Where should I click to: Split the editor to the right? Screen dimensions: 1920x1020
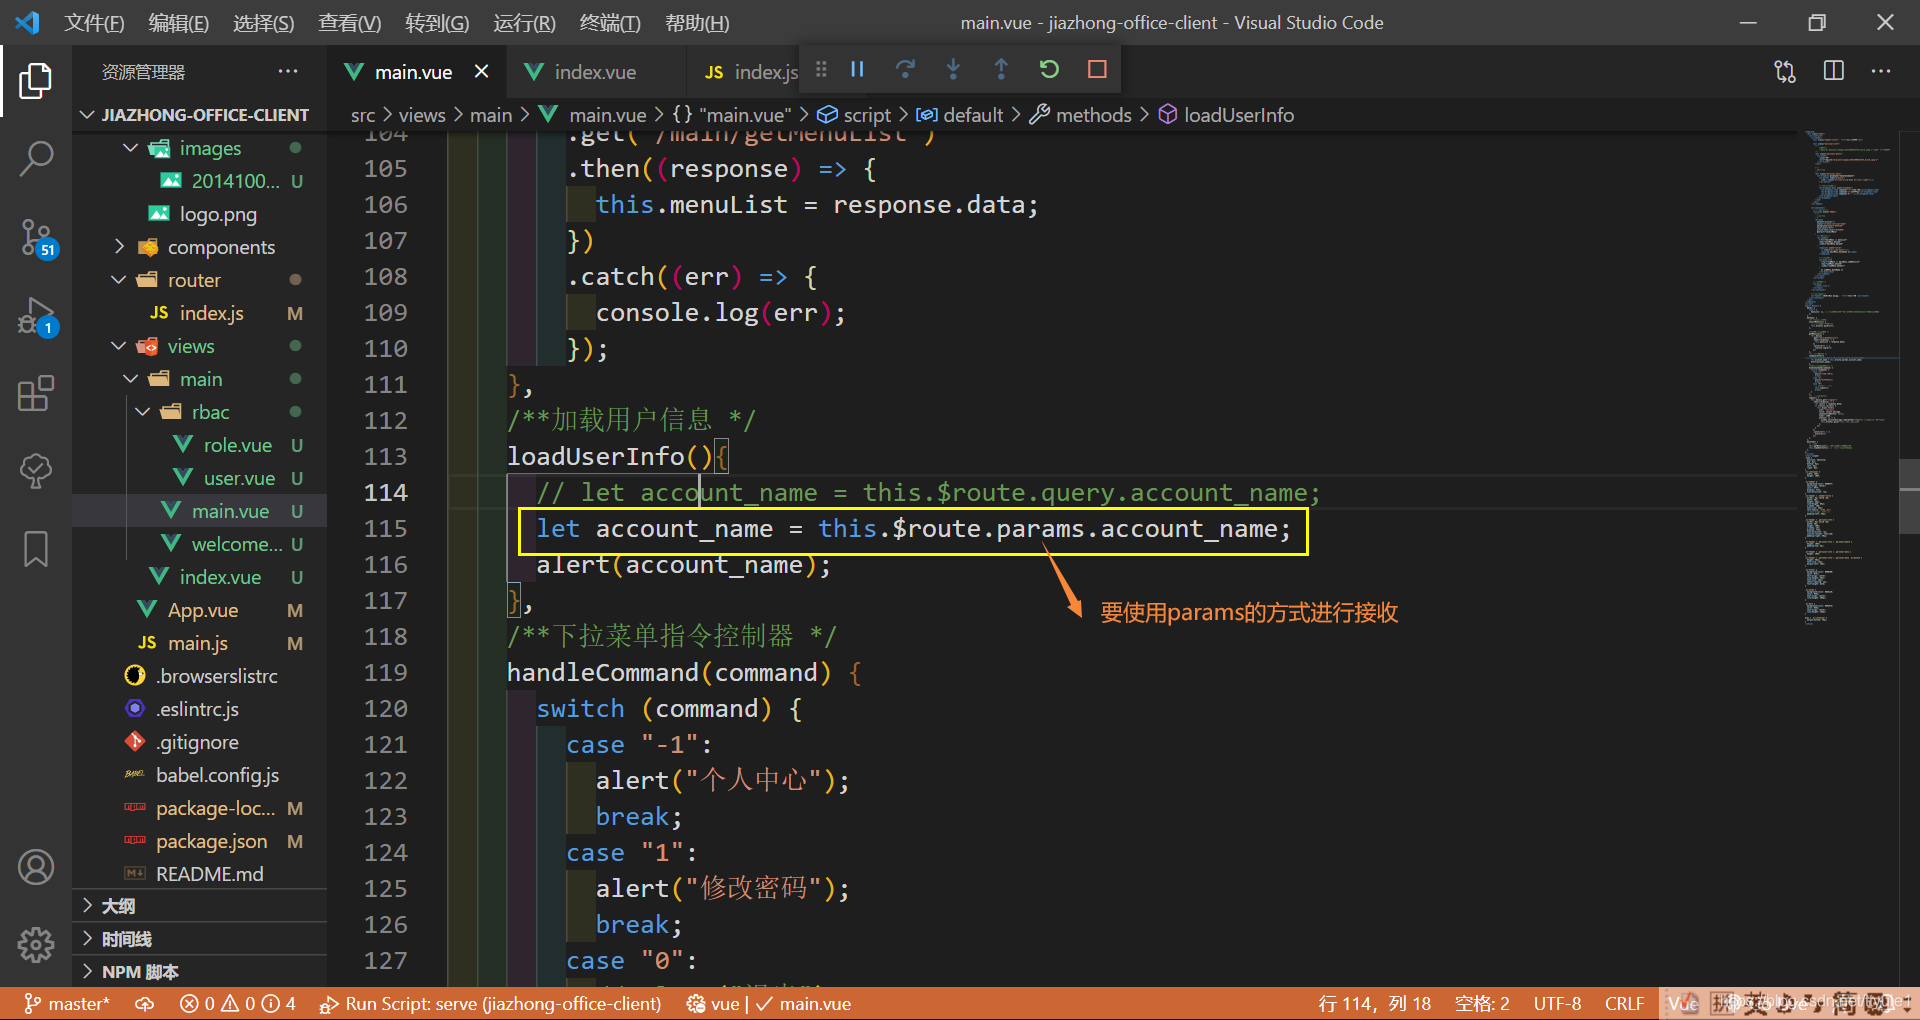[1834, 71]
